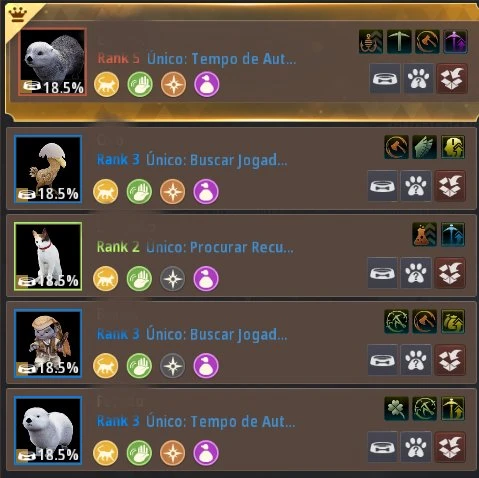Toggle the orange compass circle on the Rank 5 pet

click(x=173, y=84)
